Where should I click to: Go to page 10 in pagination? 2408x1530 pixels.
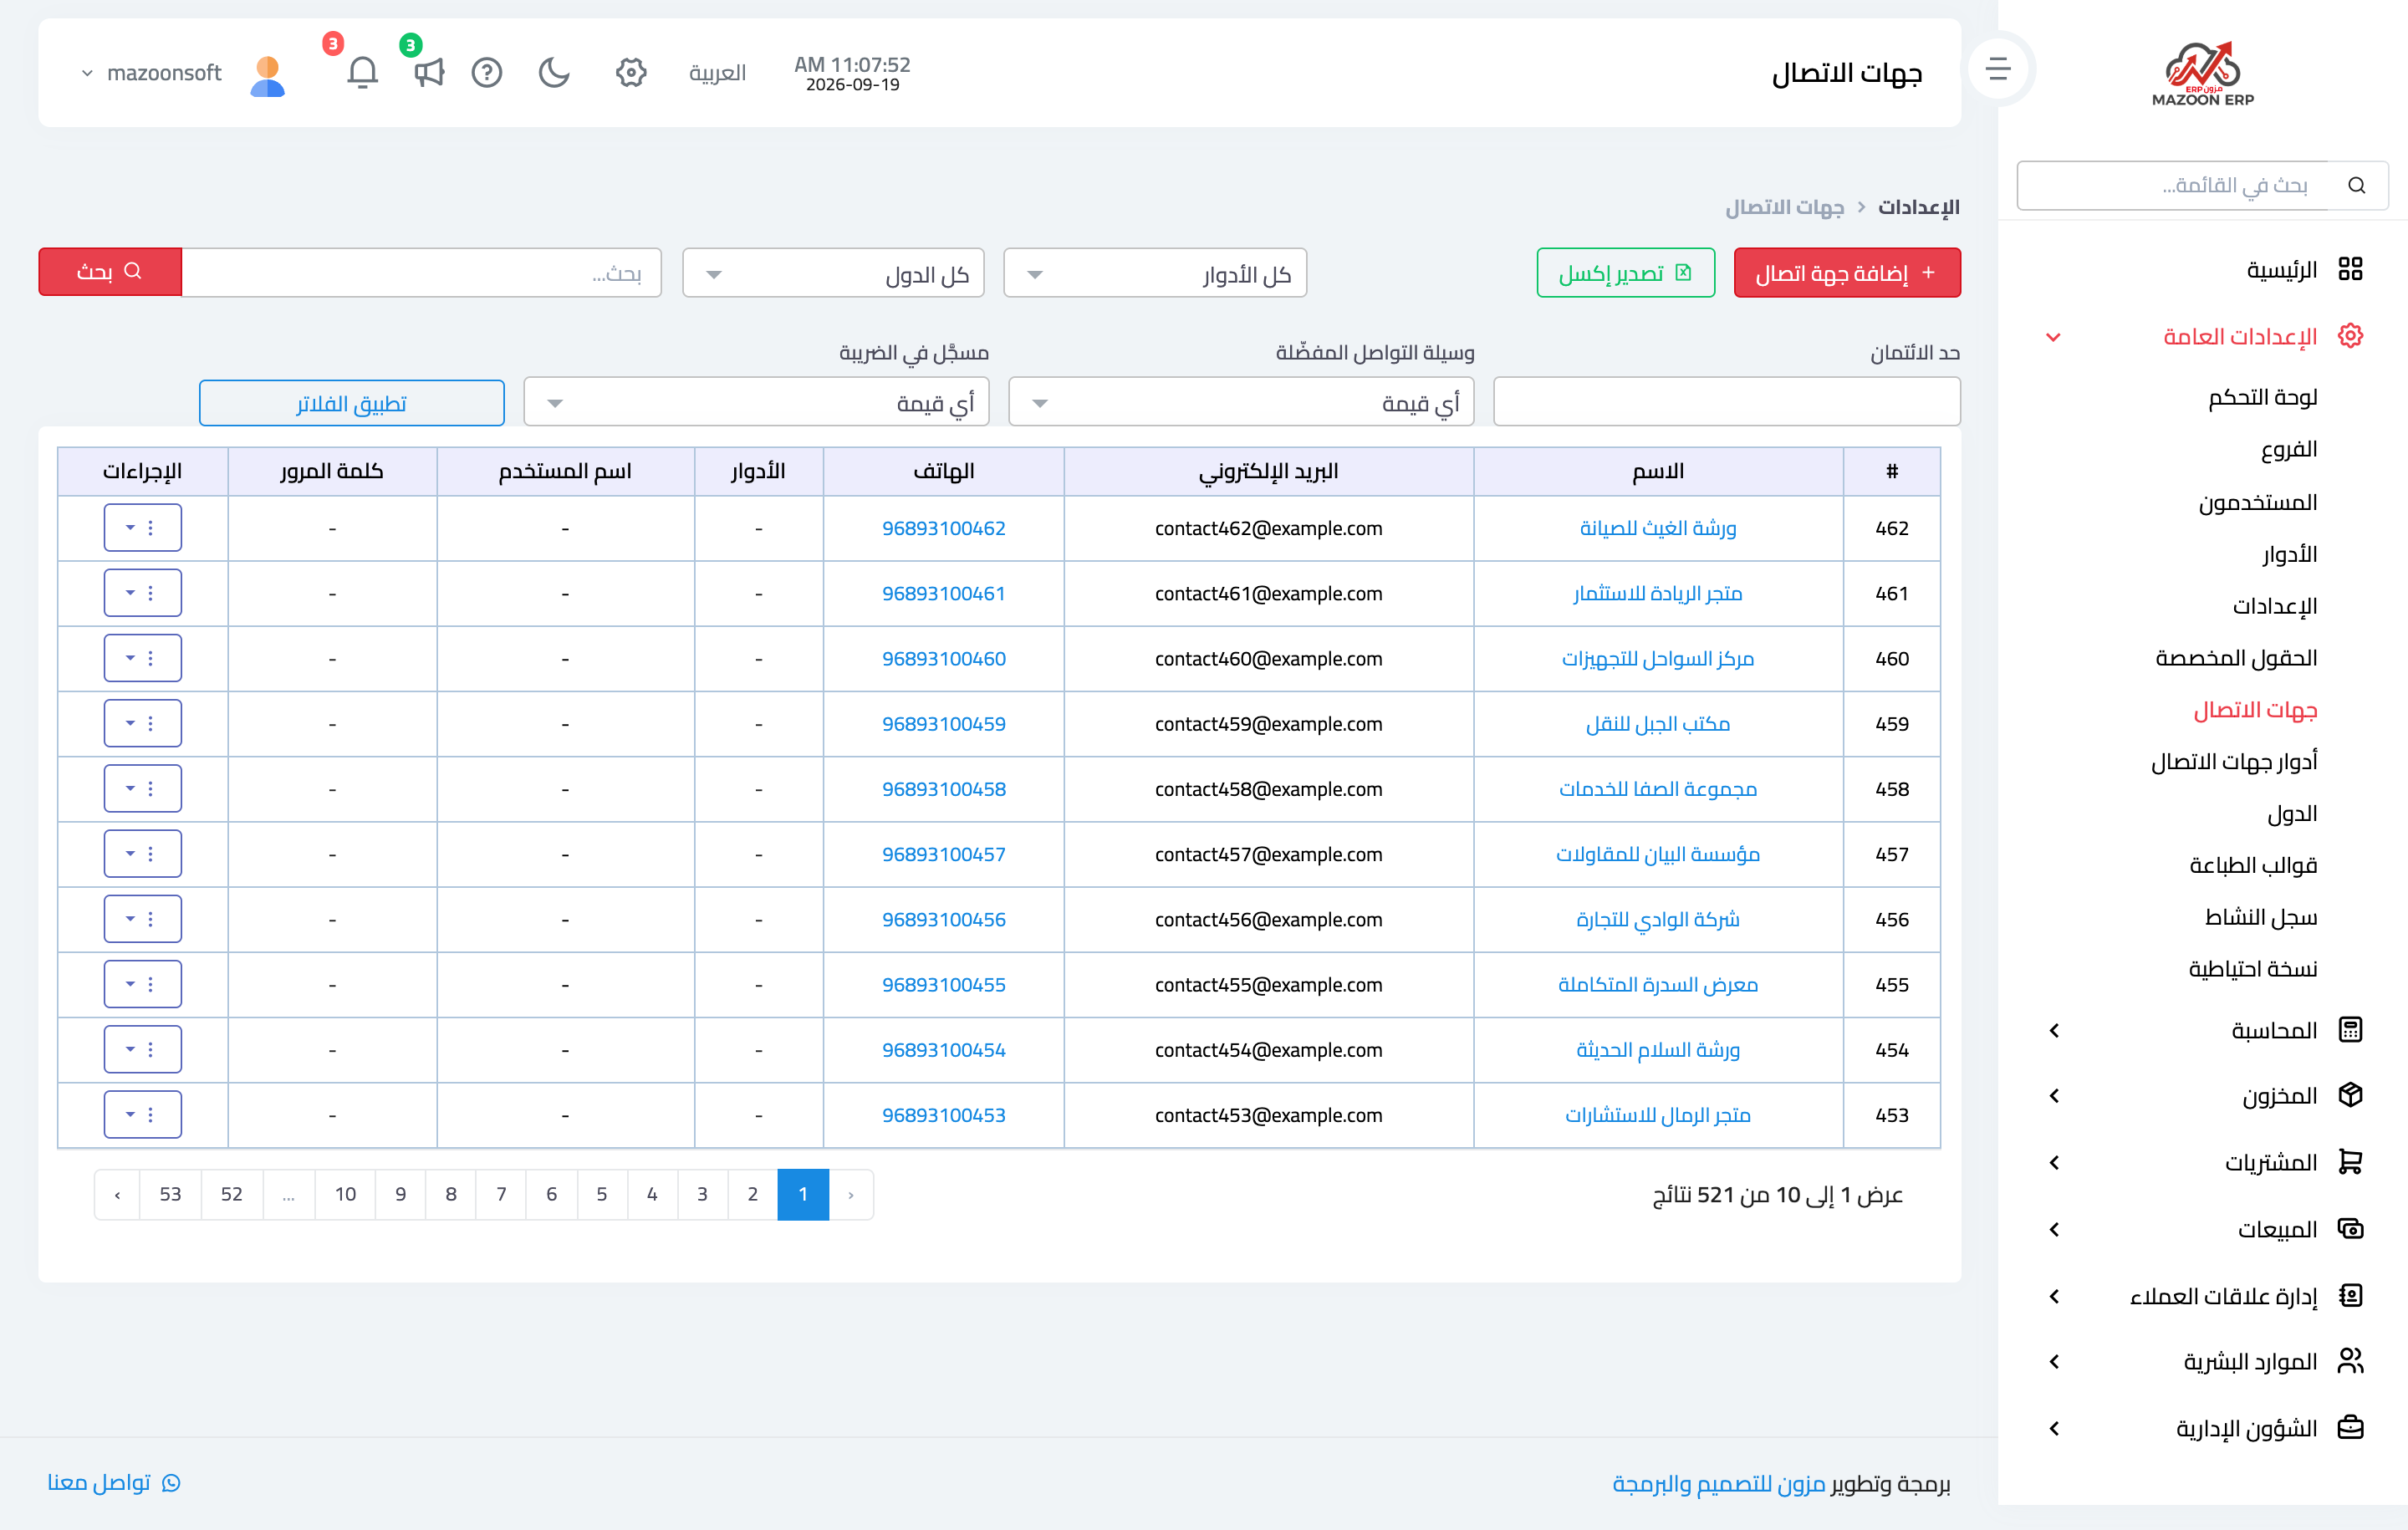[x=345, y=1194]
